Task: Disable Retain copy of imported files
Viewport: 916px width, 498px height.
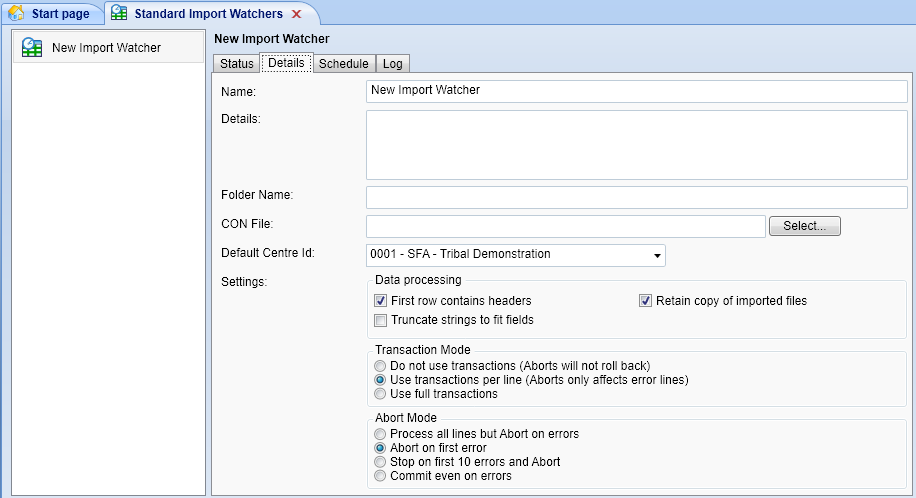Action: point(645,301)
